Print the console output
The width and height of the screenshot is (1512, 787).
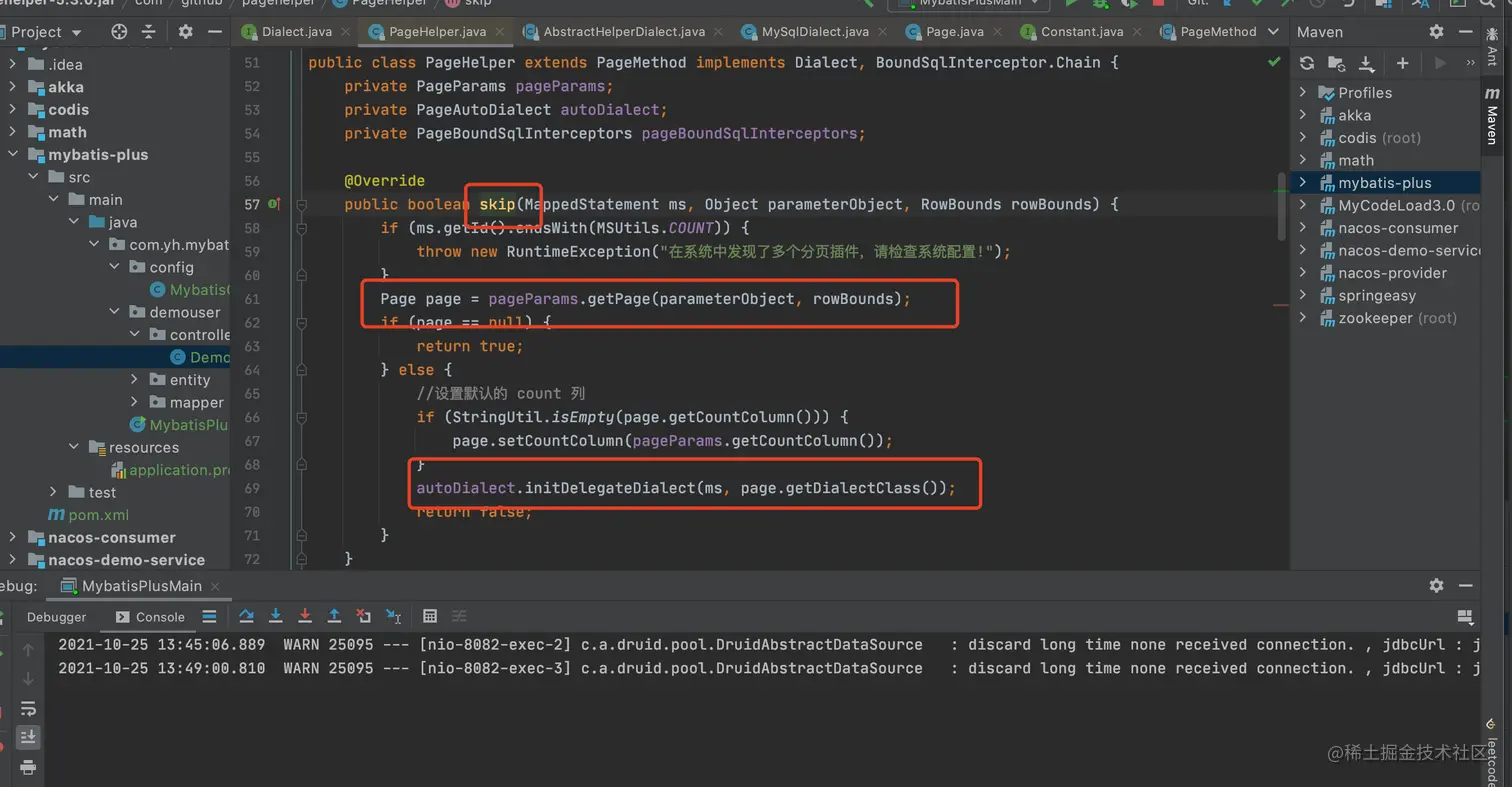[28, 767]
